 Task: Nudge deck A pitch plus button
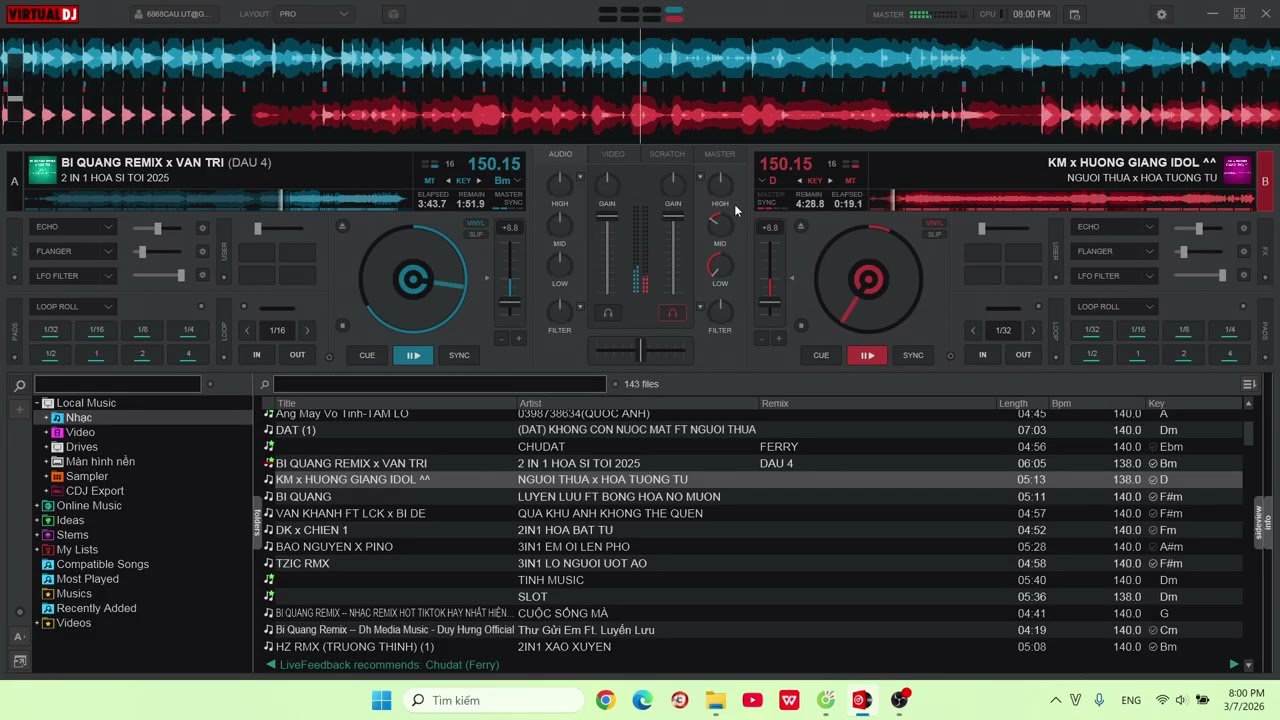click(x=518, y=339)
